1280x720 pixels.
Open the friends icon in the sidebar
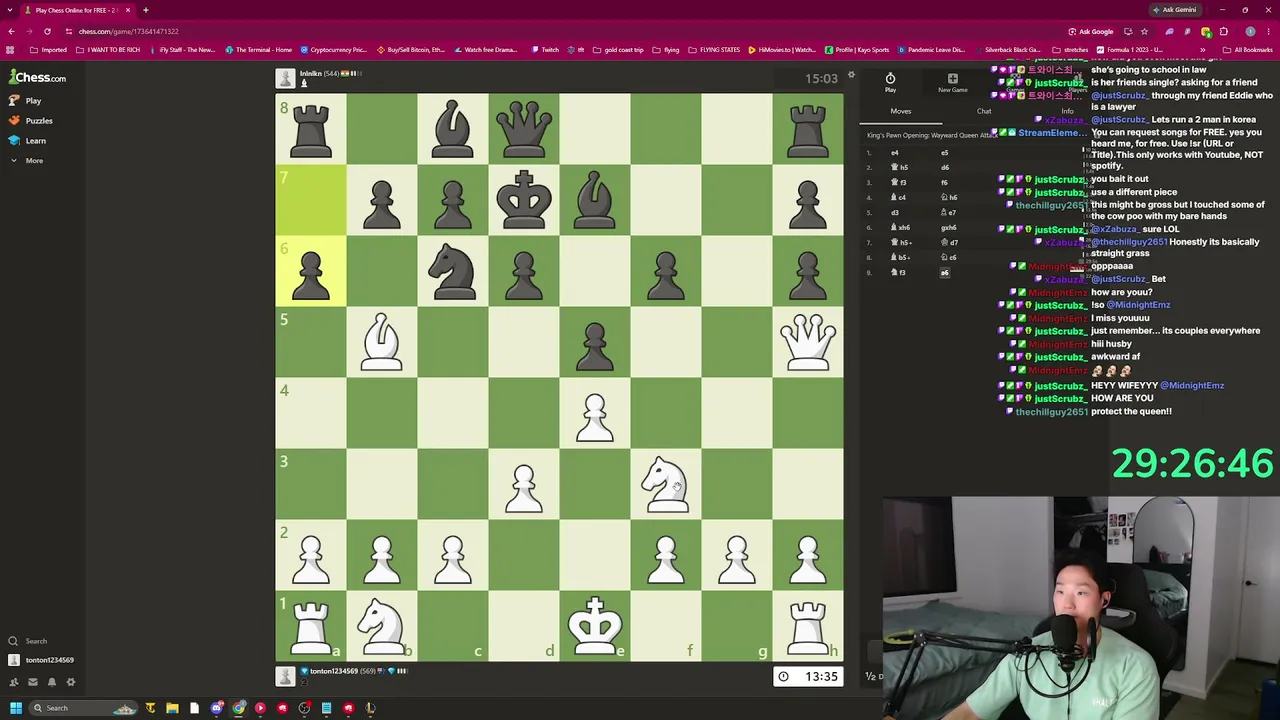click(x=14, y=682)
